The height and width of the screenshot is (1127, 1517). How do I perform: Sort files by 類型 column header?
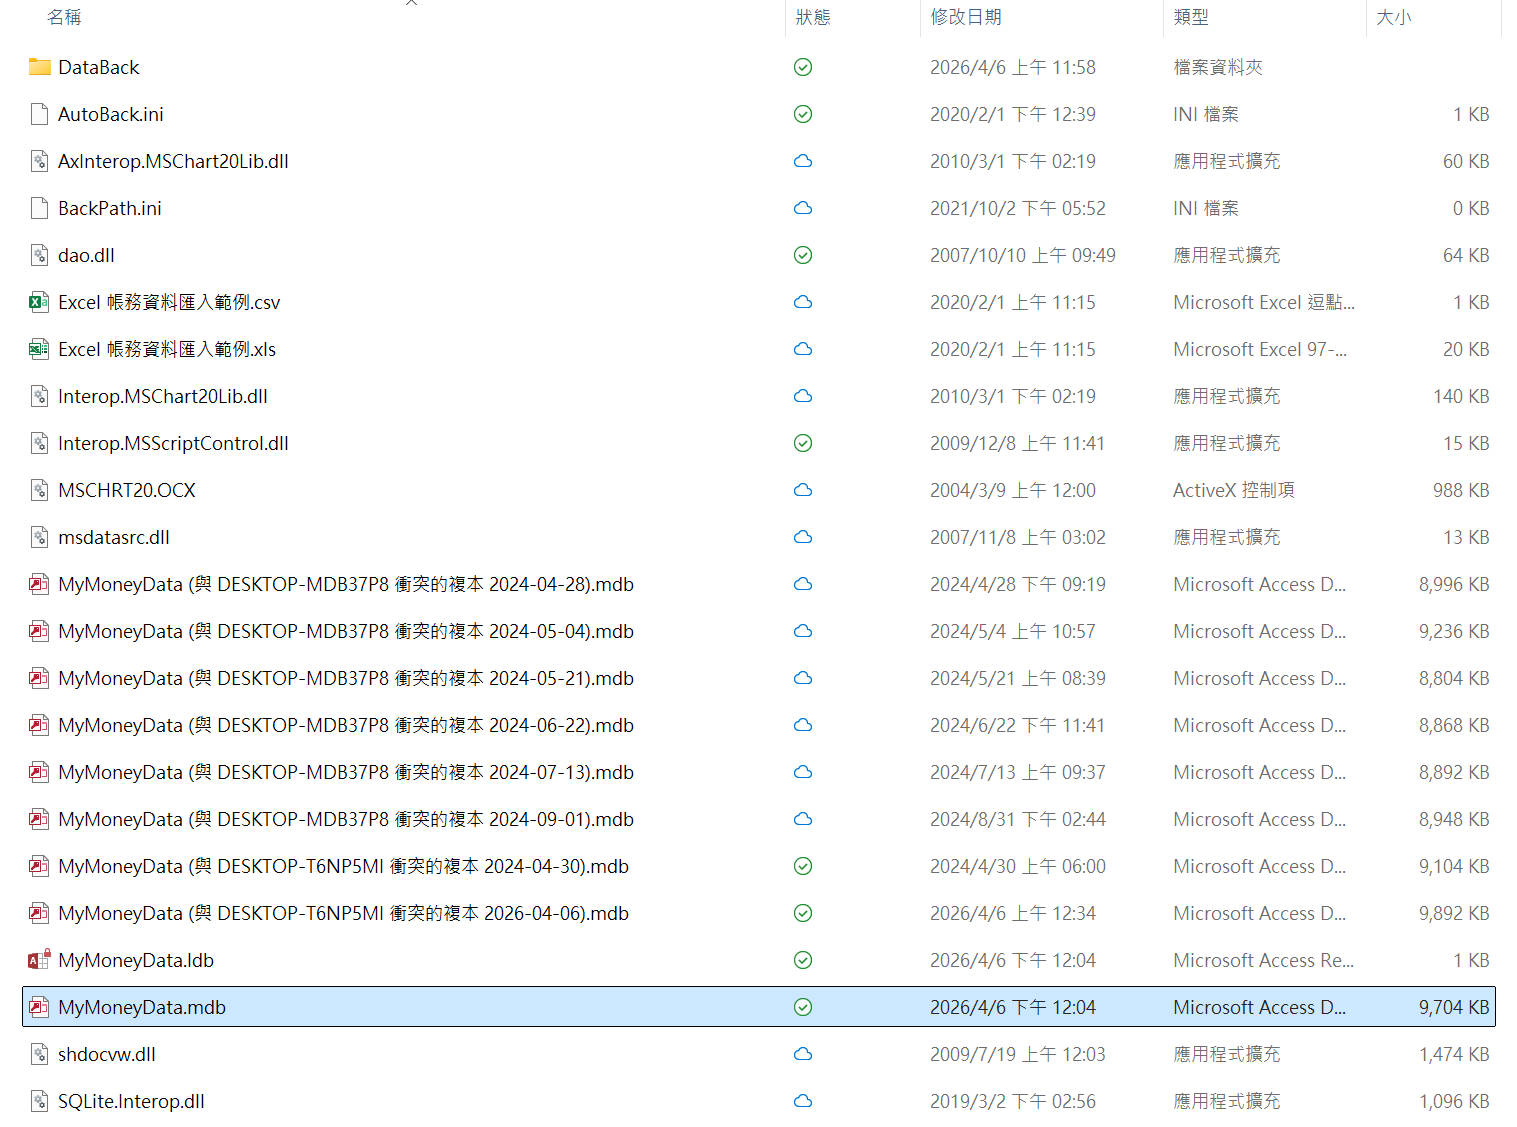click(x=1190, y=17)
